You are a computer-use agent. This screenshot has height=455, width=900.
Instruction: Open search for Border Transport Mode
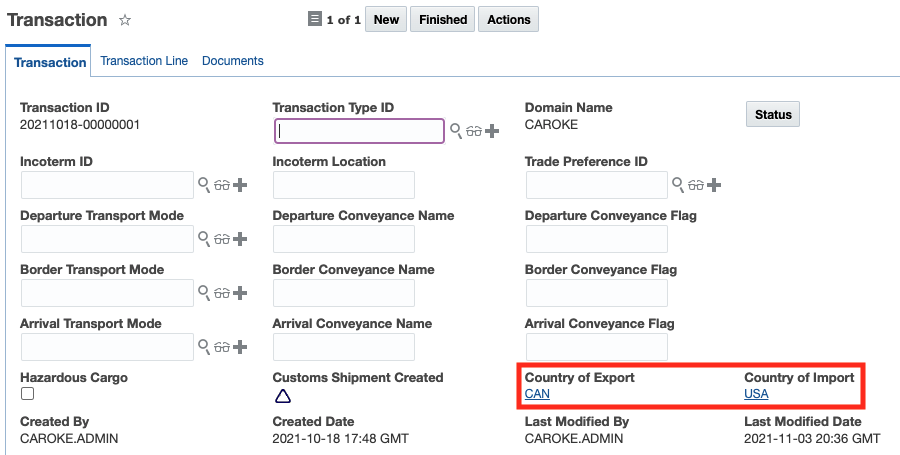203,293
